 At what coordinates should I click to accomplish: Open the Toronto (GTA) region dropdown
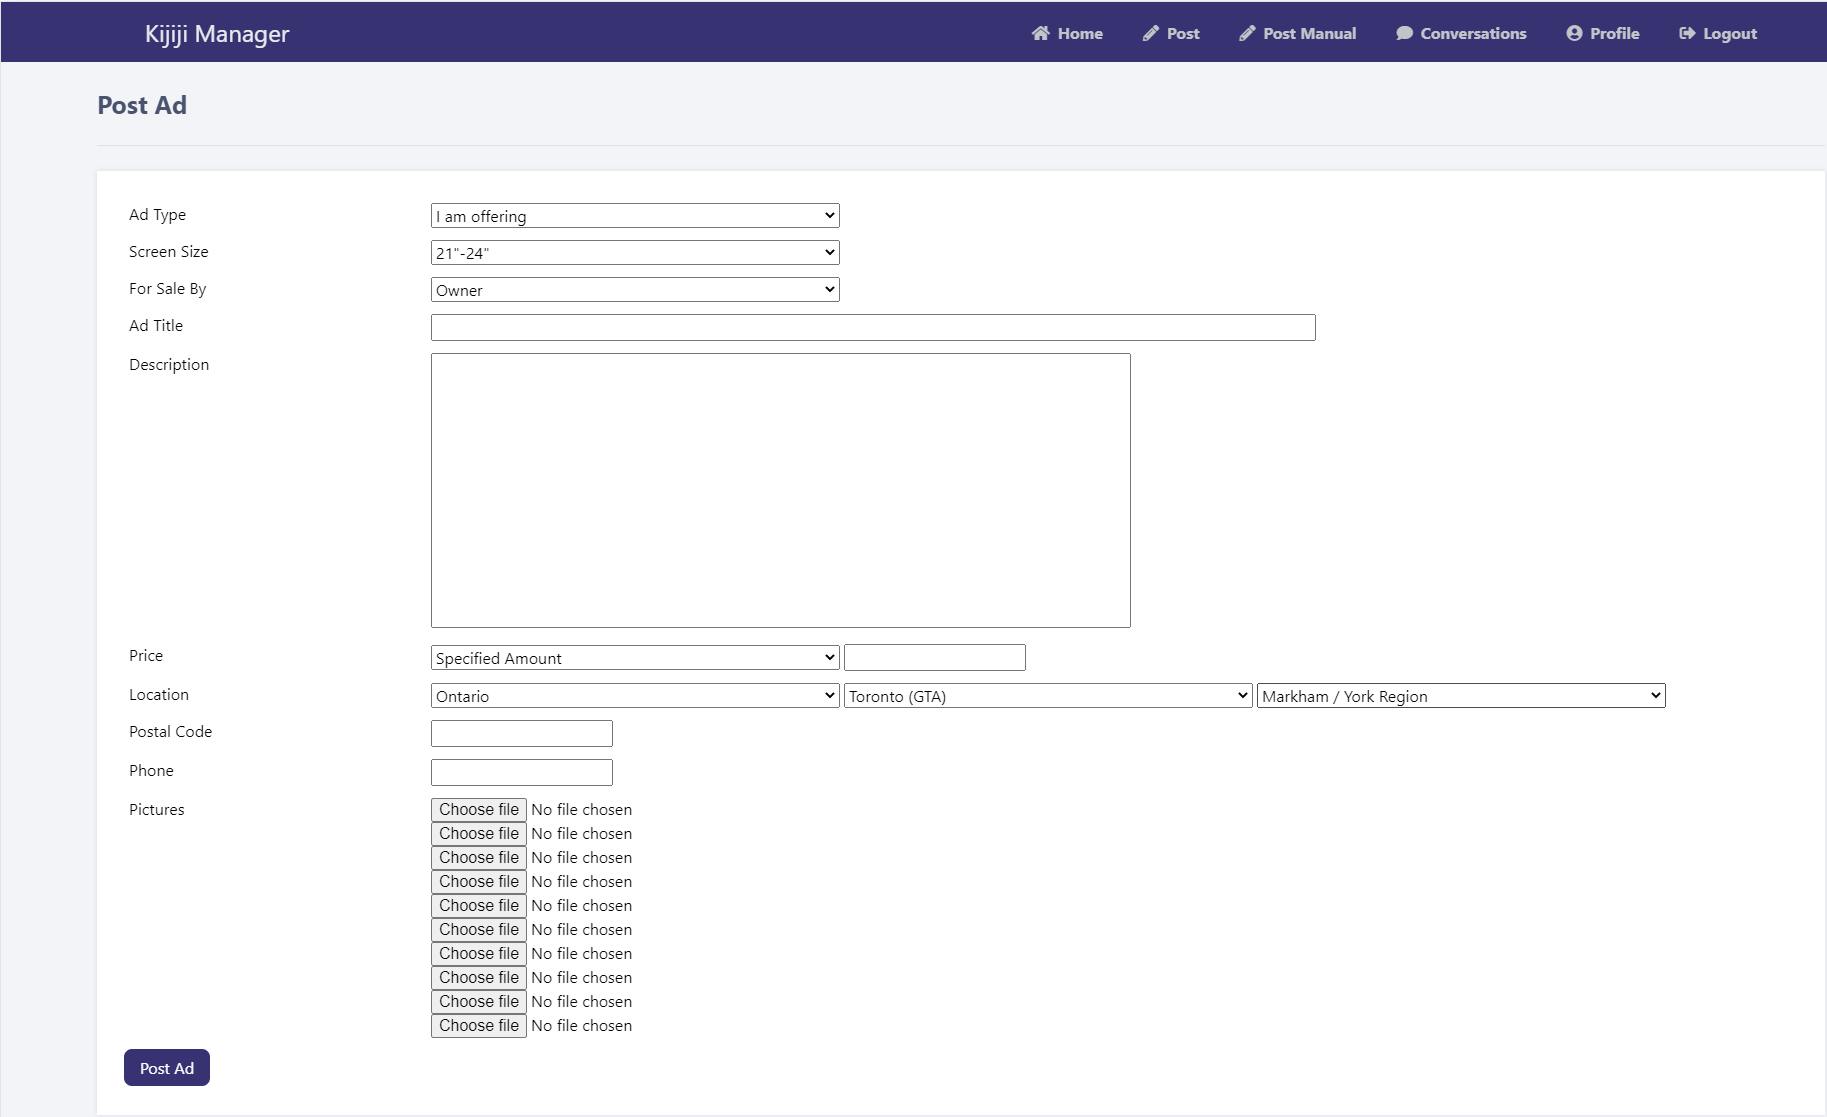coord(1047,696)
